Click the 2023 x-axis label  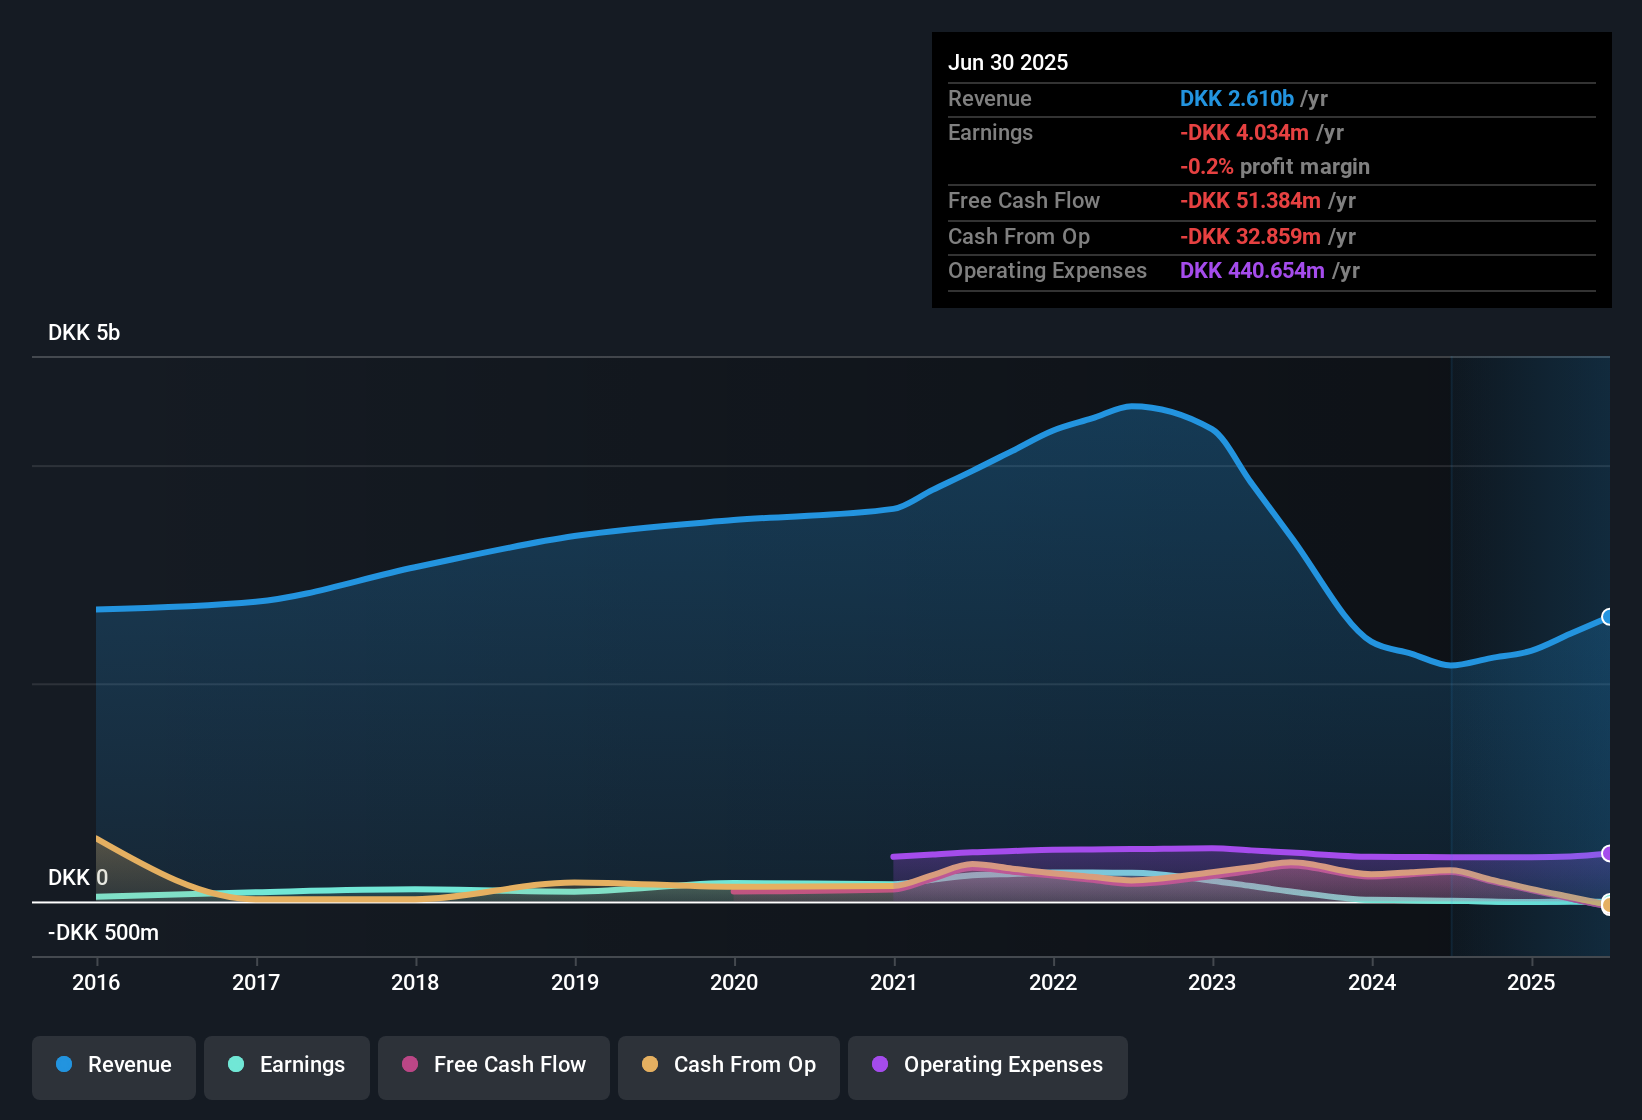point(1212,983)
